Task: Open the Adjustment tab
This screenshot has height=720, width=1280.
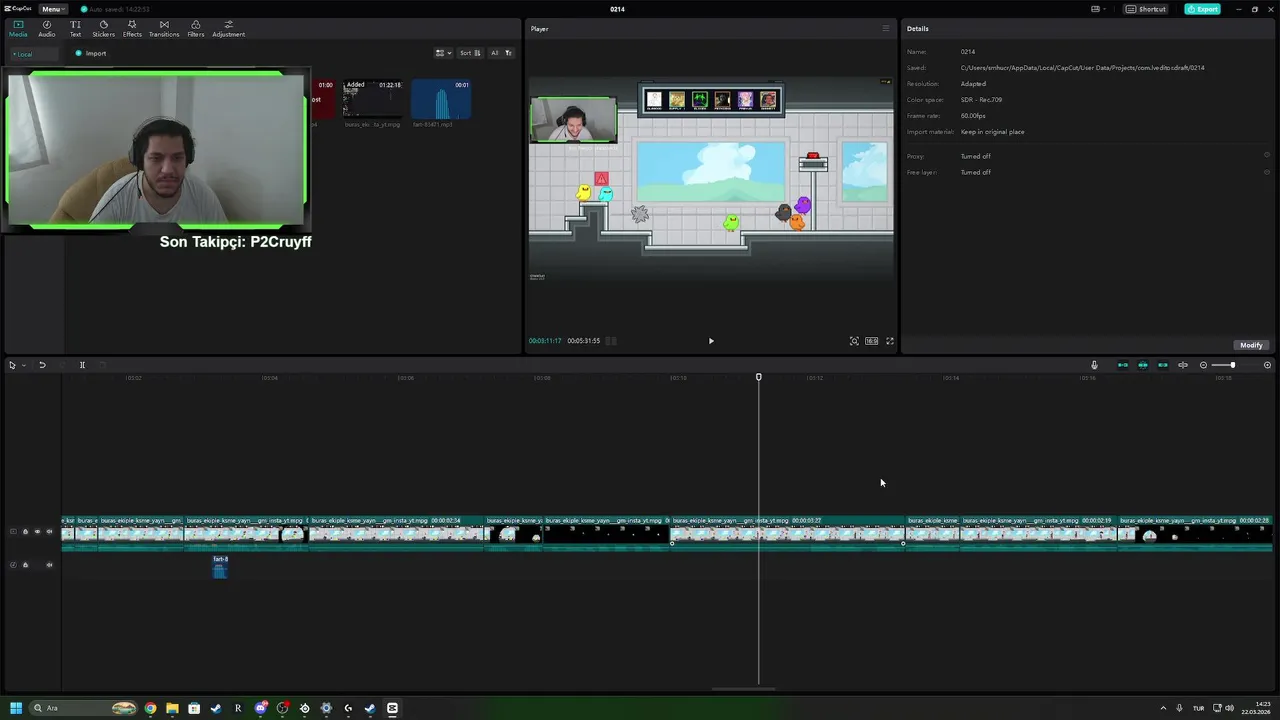Action: (228, 28)
